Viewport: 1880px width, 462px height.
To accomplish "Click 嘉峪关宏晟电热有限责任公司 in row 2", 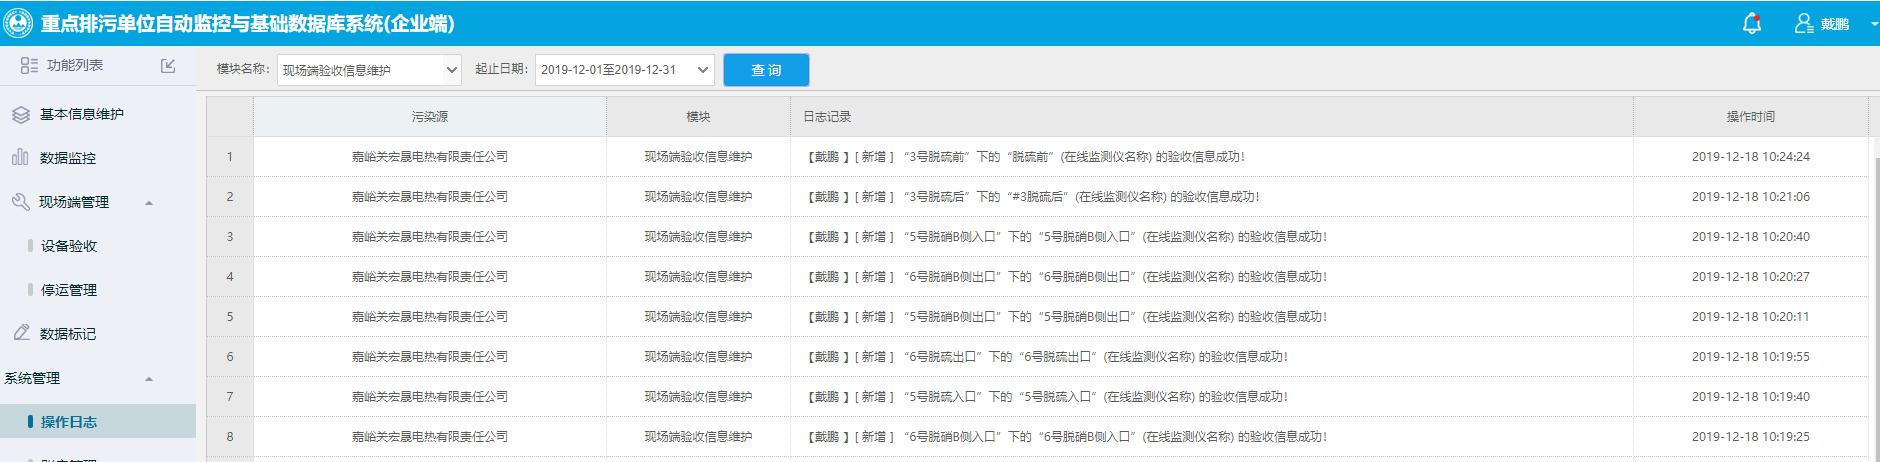I will 430,197.
